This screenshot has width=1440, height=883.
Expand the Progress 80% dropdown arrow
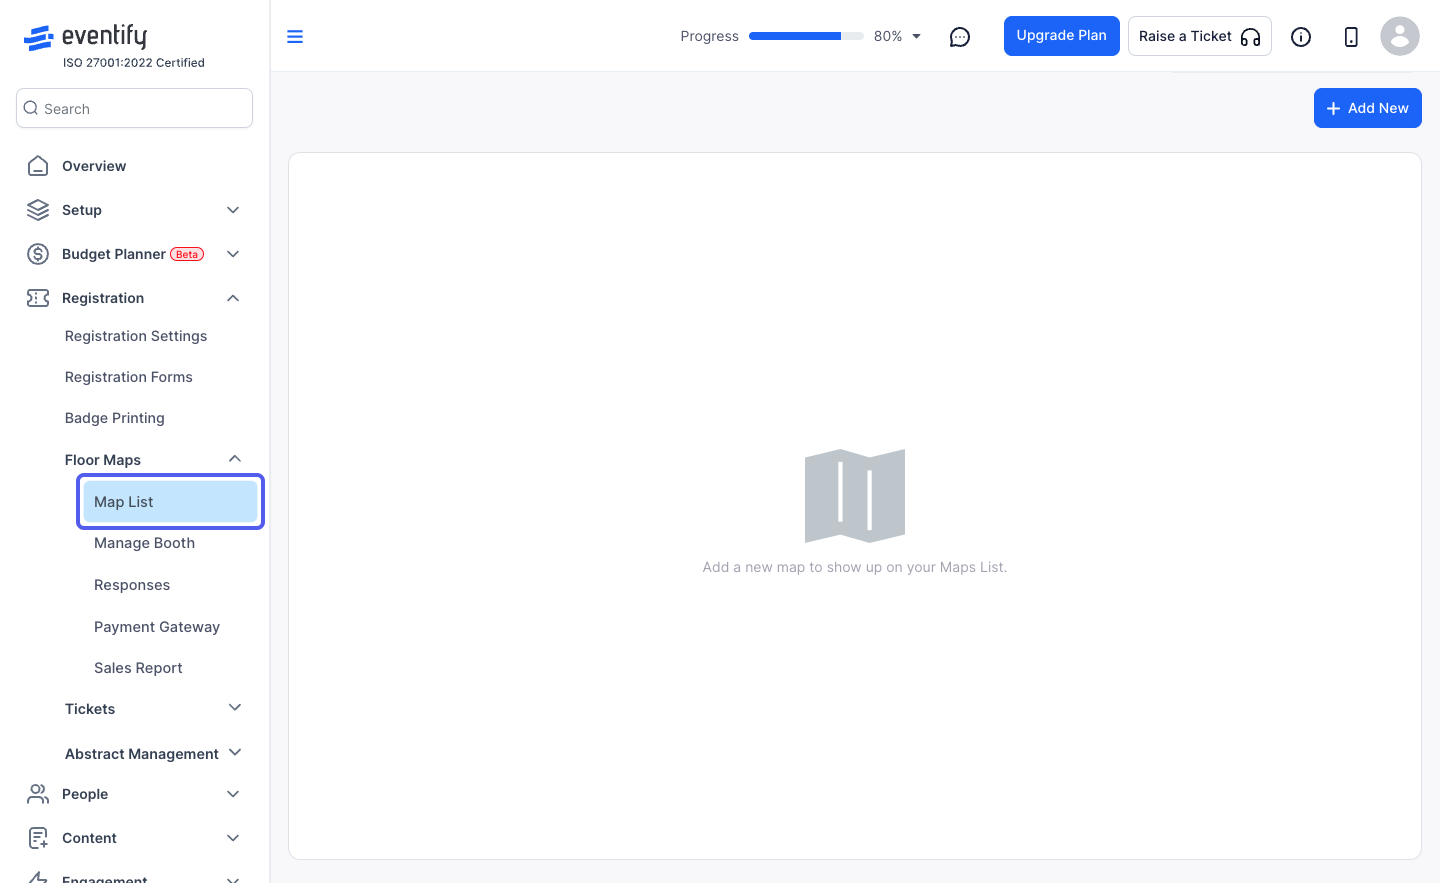pyautogui.click(x=916, y=37)
